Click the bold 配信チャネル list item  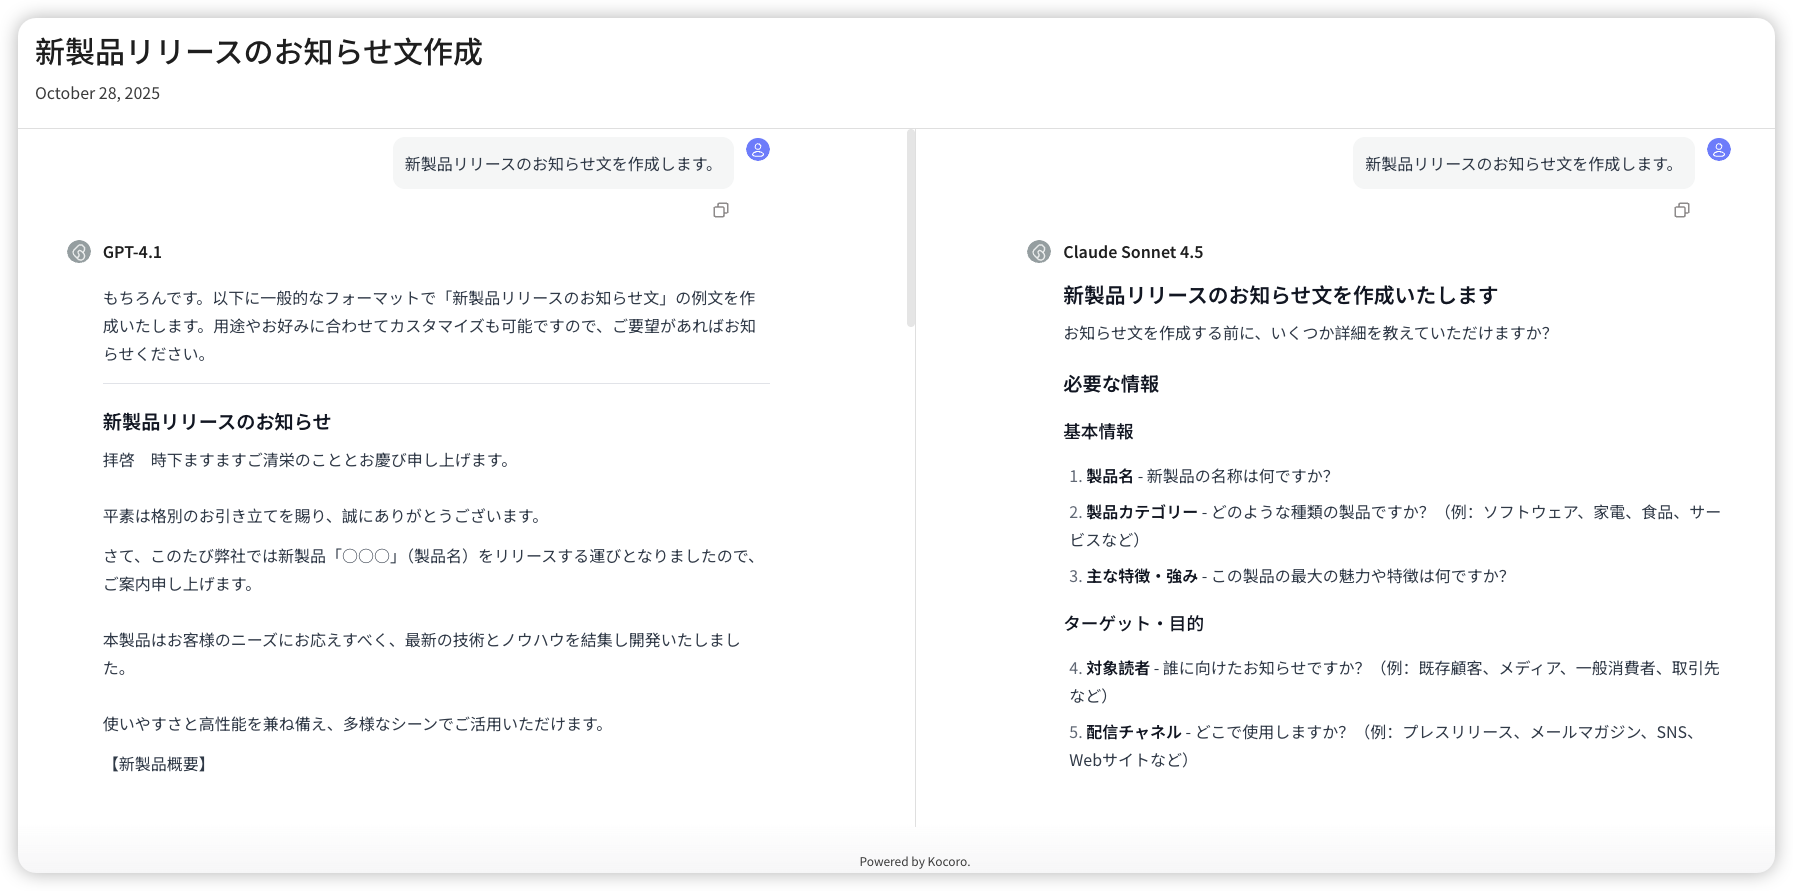[1133, 732]
